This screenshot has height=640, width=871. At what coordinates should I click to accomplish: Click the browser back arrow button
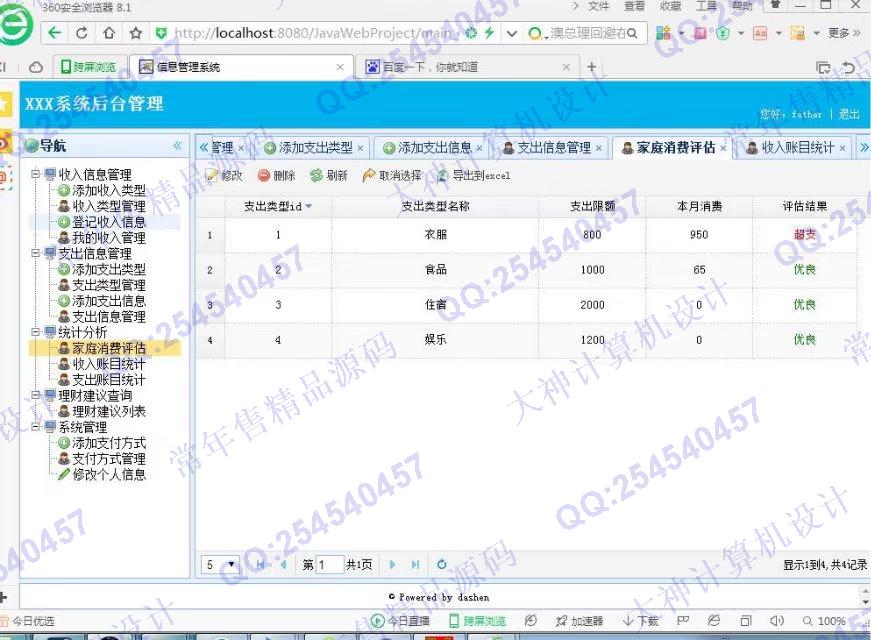pos(55,33)
